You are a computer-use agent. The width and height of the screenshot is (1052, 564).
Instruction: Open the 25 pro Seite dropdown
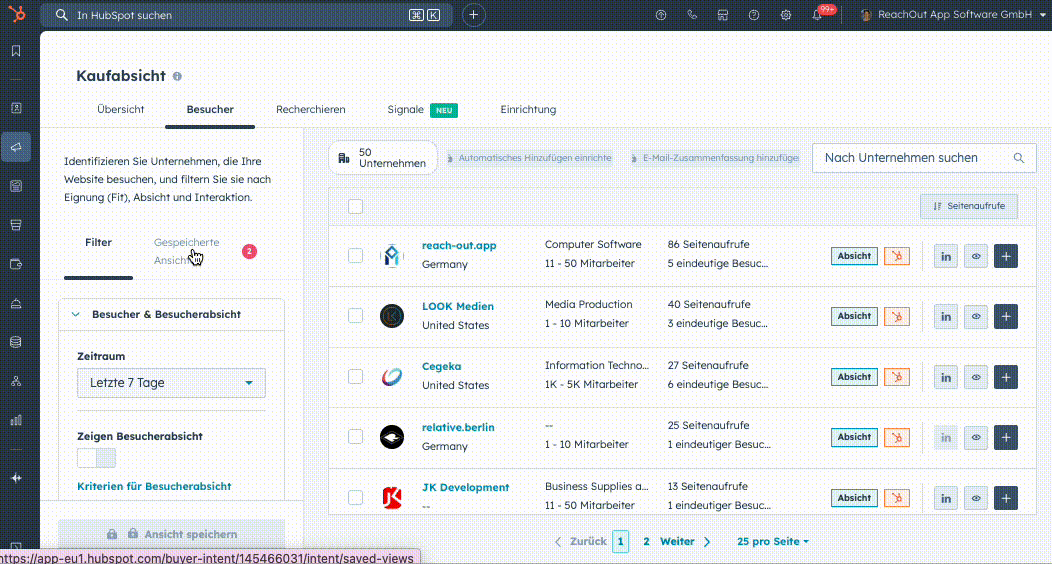[x=772, y=542]
